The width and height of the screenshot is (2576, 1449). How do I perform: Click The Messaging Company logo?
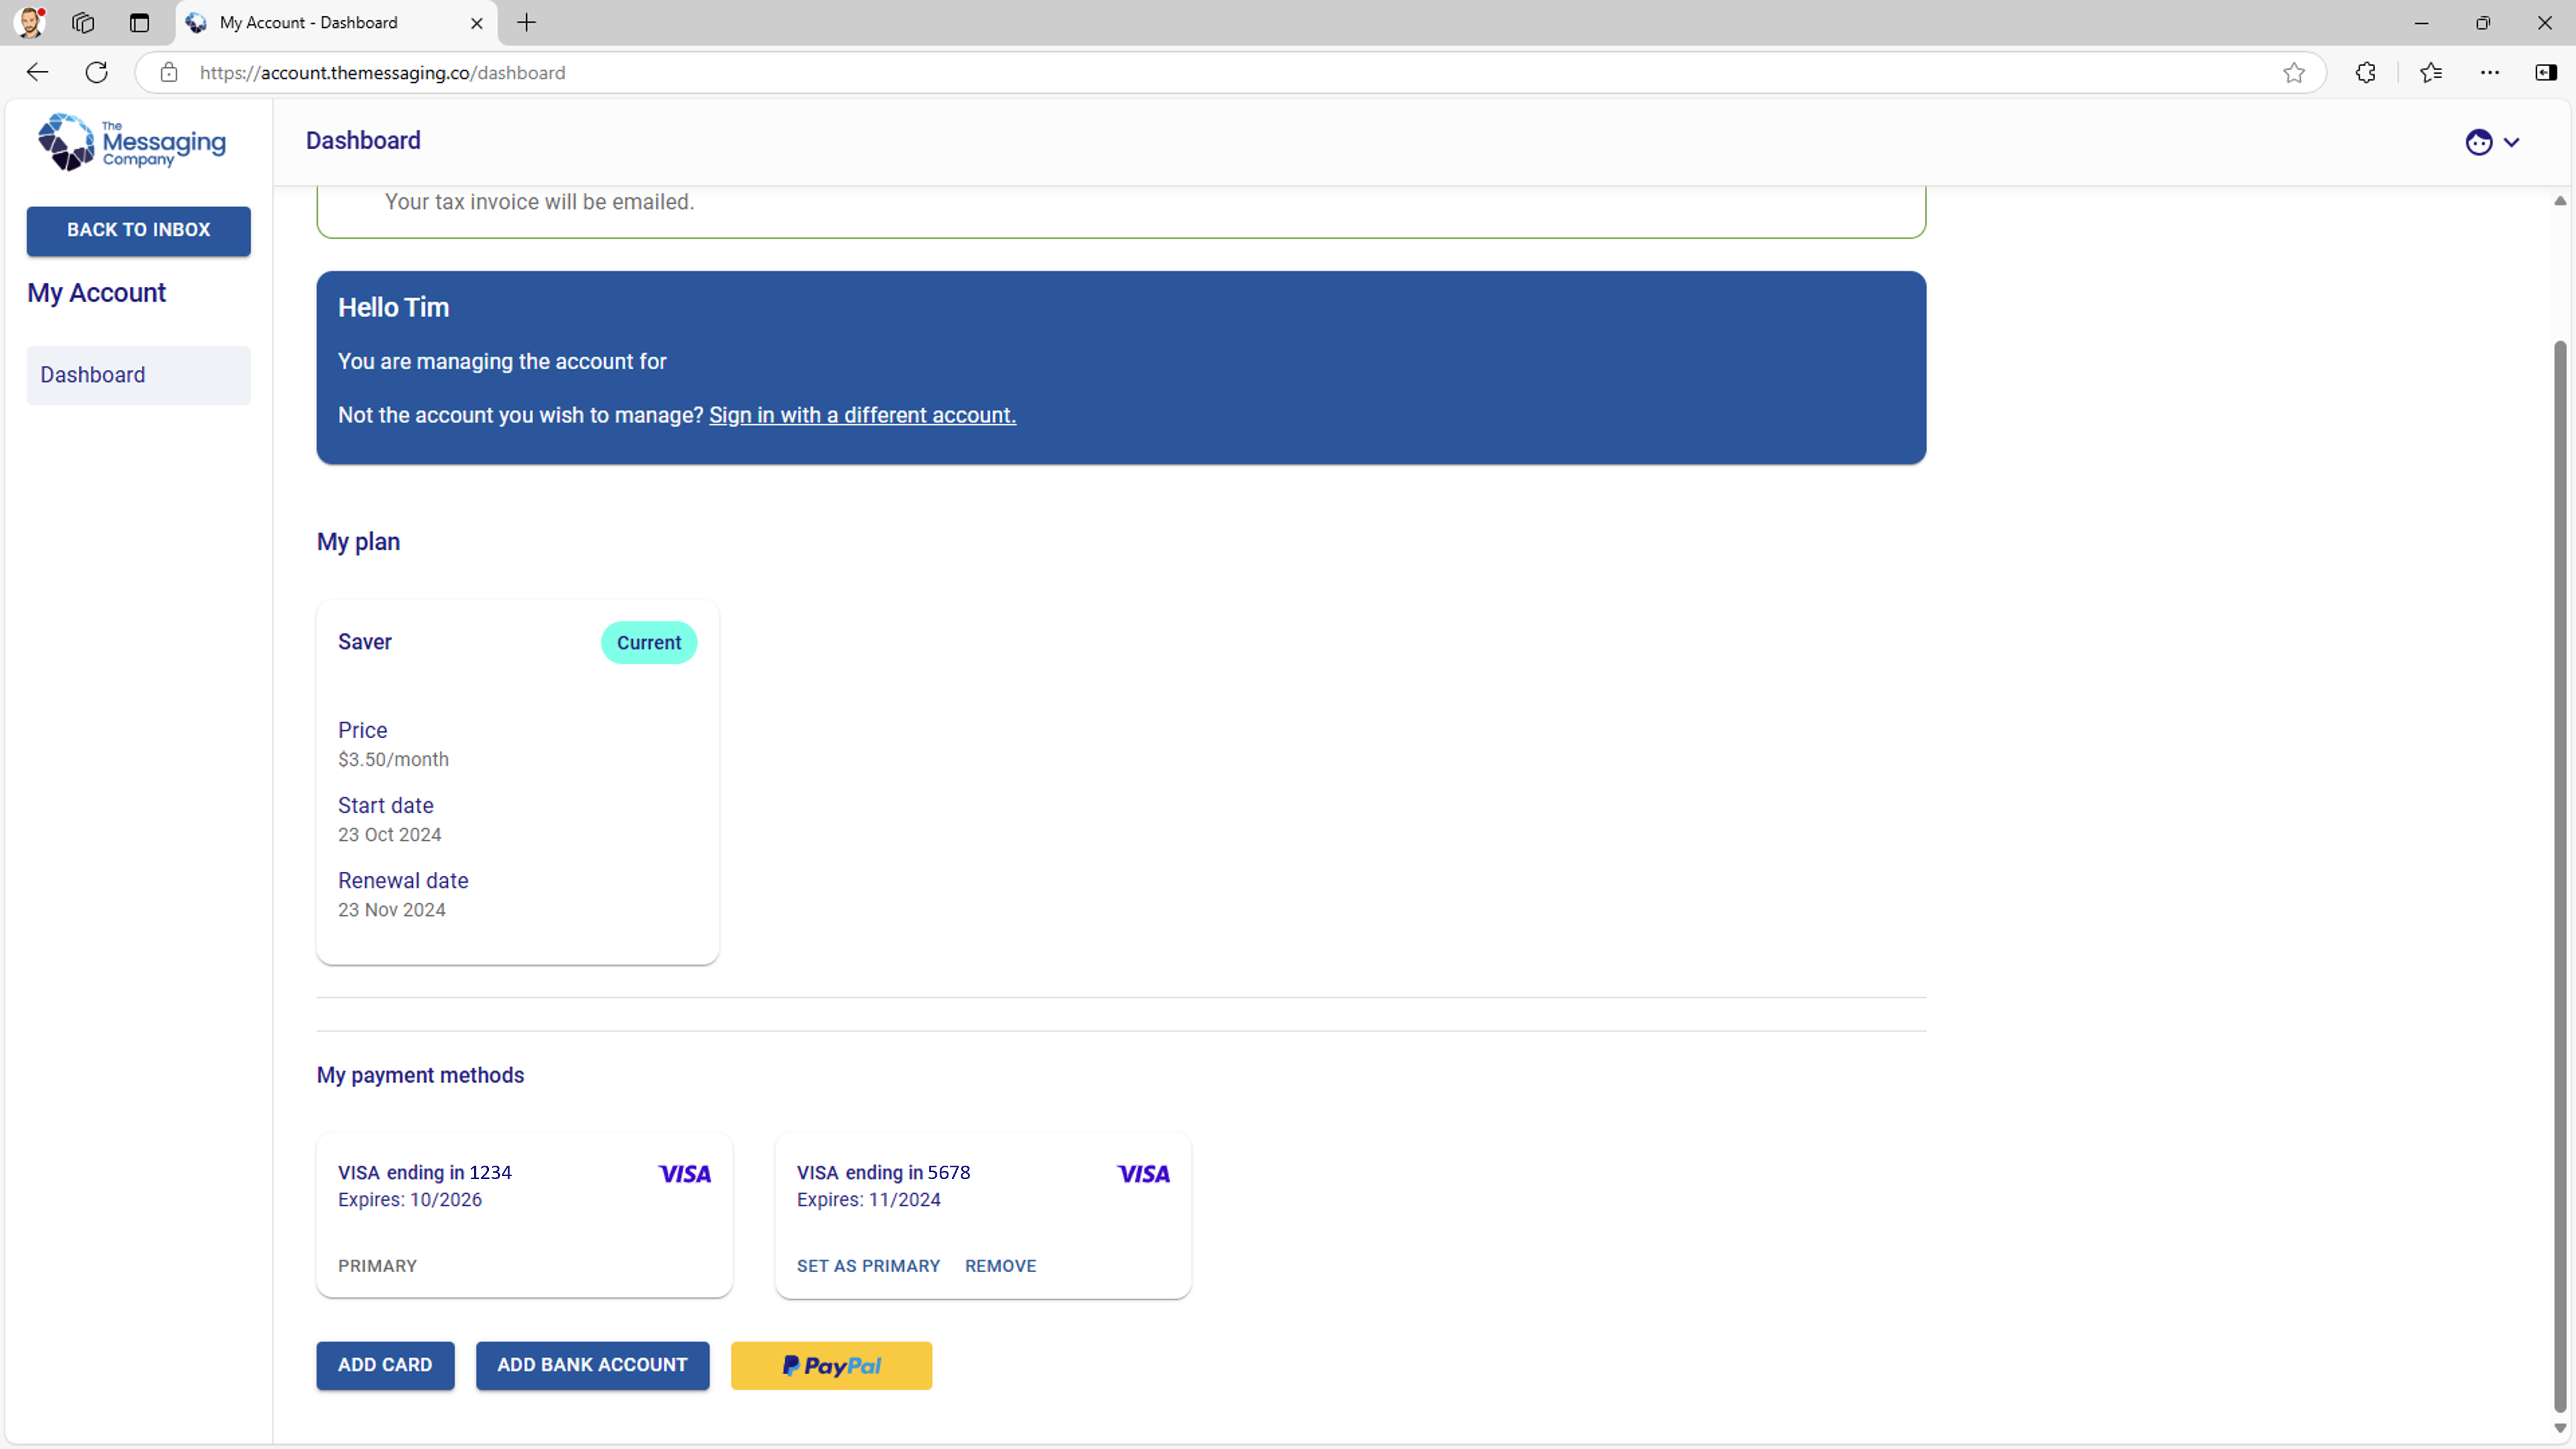132,141
